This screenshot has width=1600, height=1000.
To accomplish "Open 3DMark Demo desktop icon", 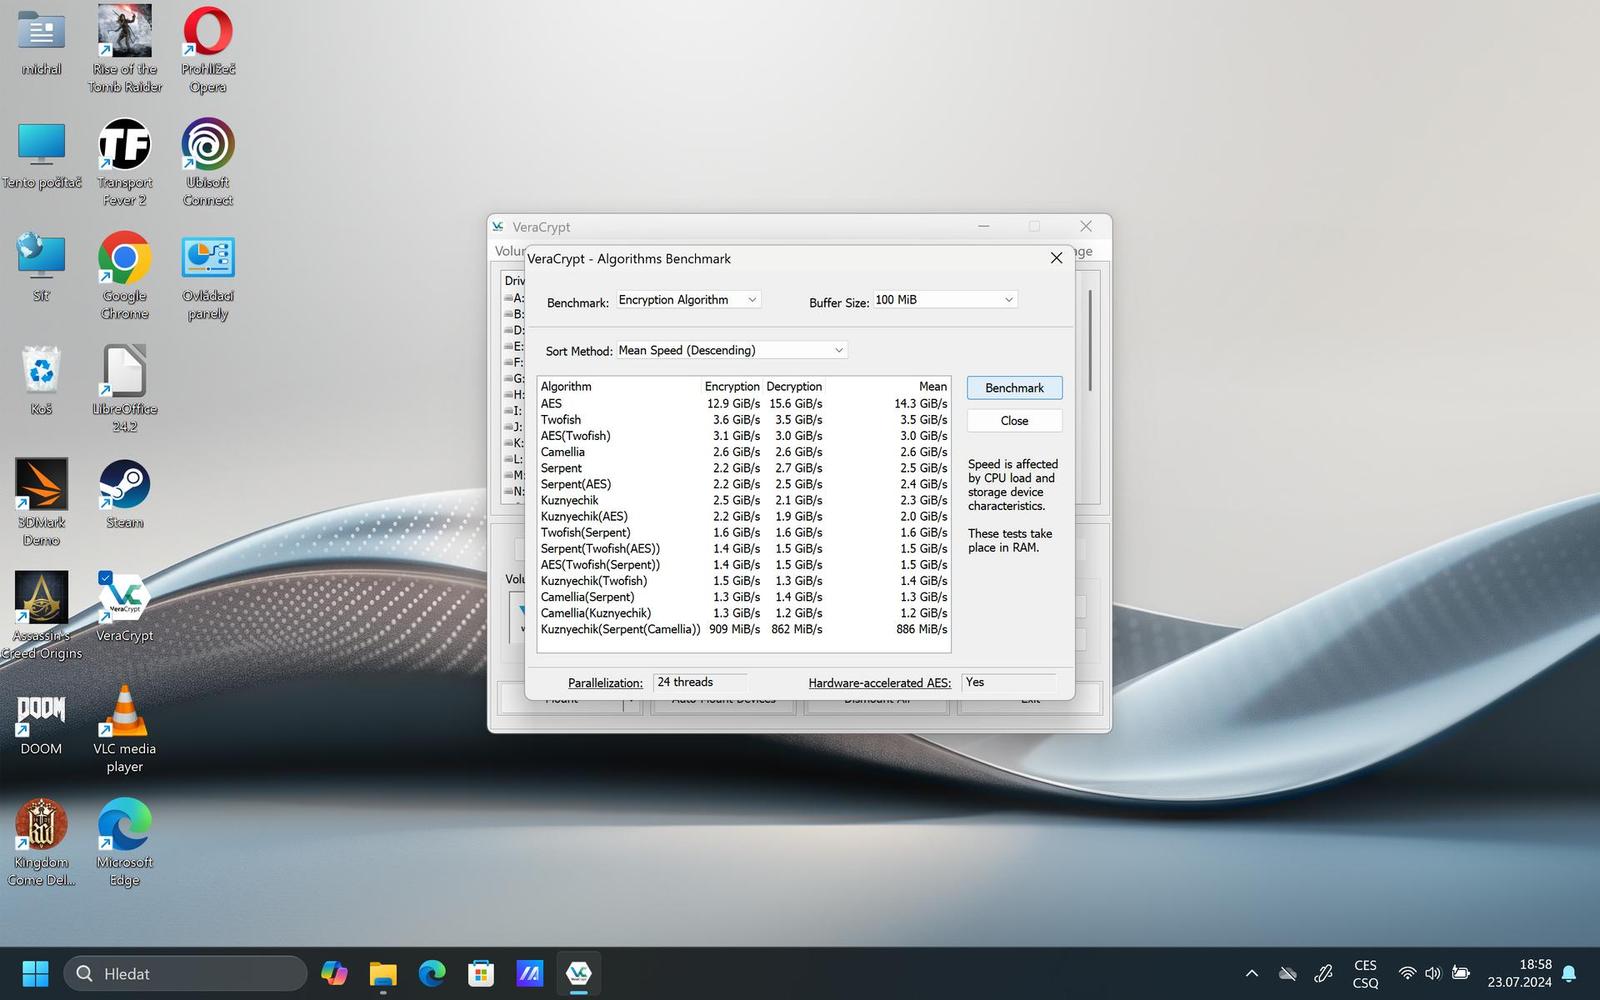I will pyautogui.click(x=41, y=503).
